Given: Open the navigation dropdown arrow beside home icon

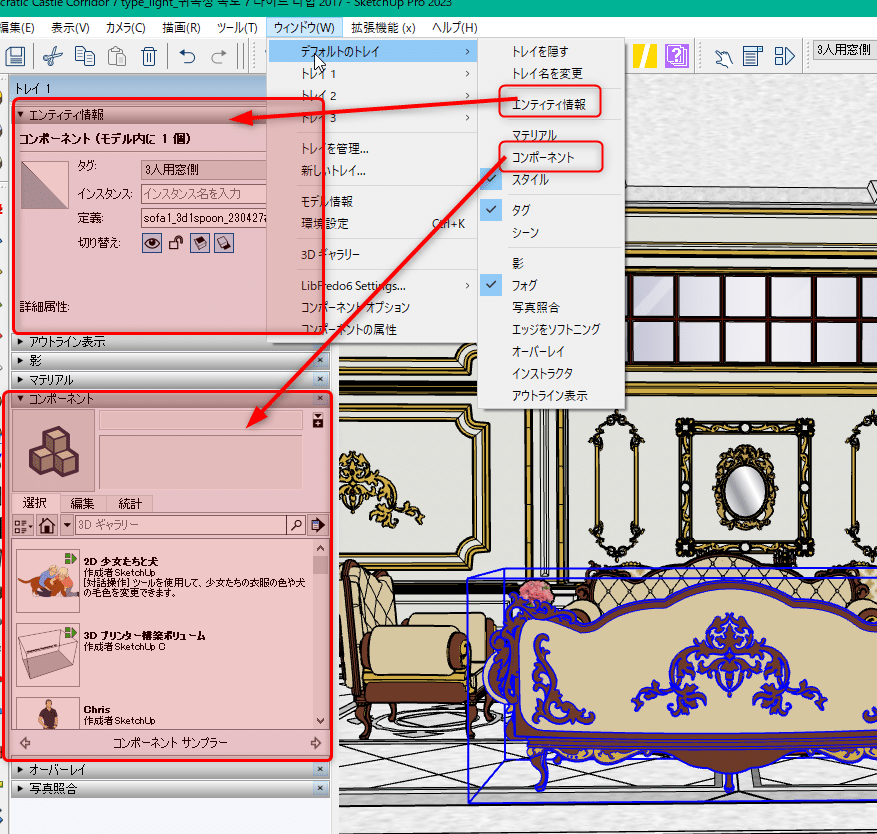Looking at the screenshot, I should coord(67,525).
